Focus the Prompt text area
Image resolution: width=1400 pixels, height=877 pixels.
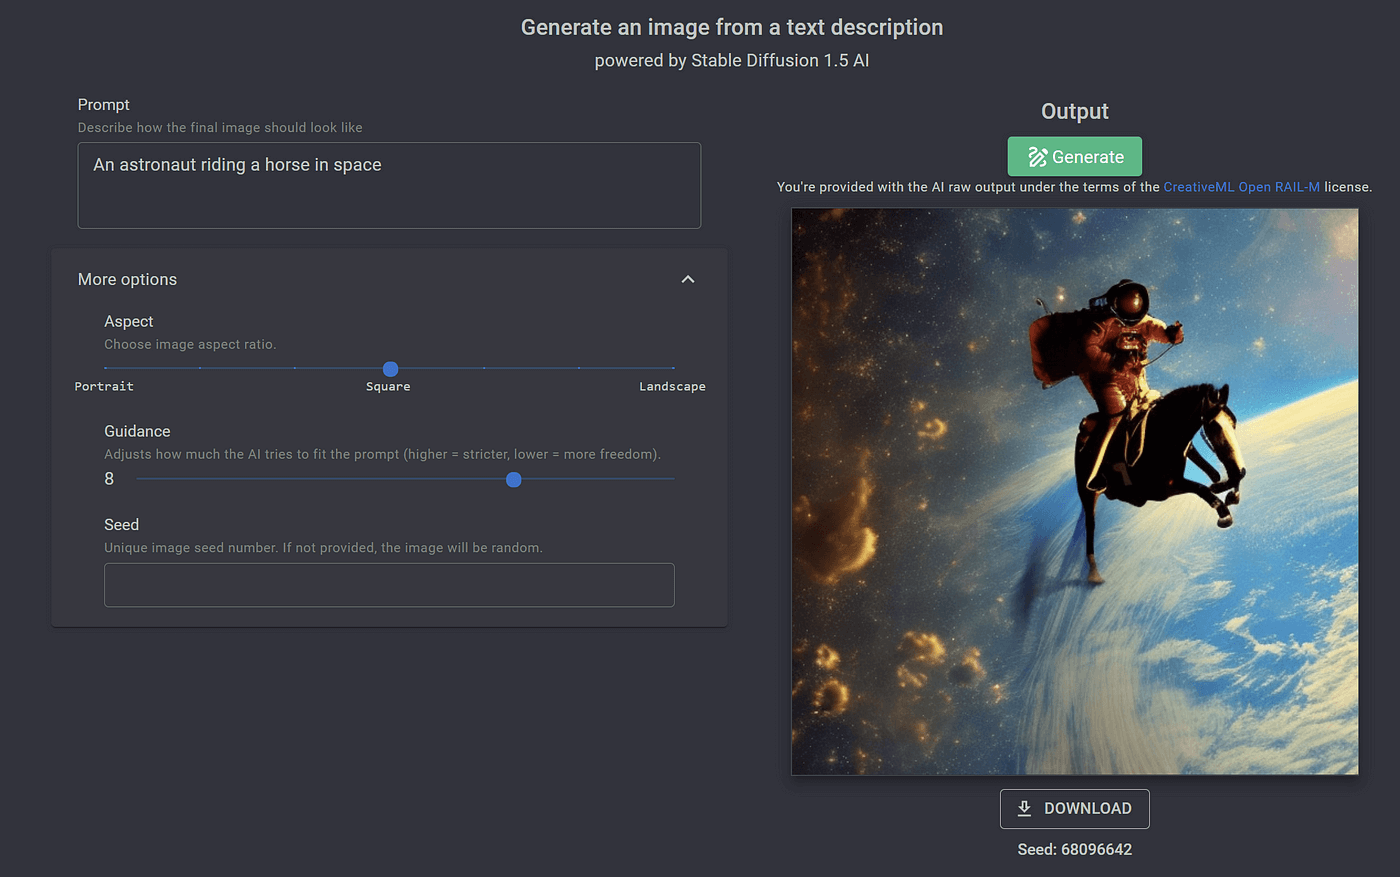389,185
